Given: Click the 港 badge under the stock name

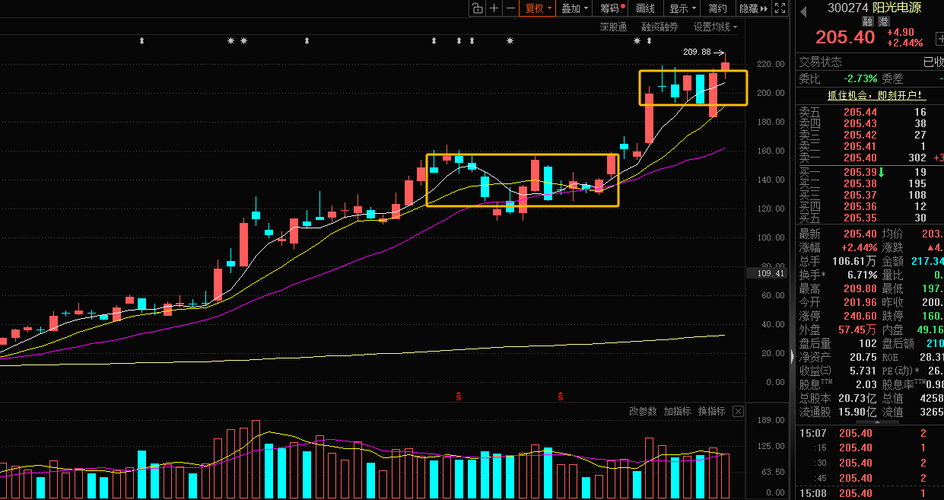Looking at the screenshot, I should 883,21.
